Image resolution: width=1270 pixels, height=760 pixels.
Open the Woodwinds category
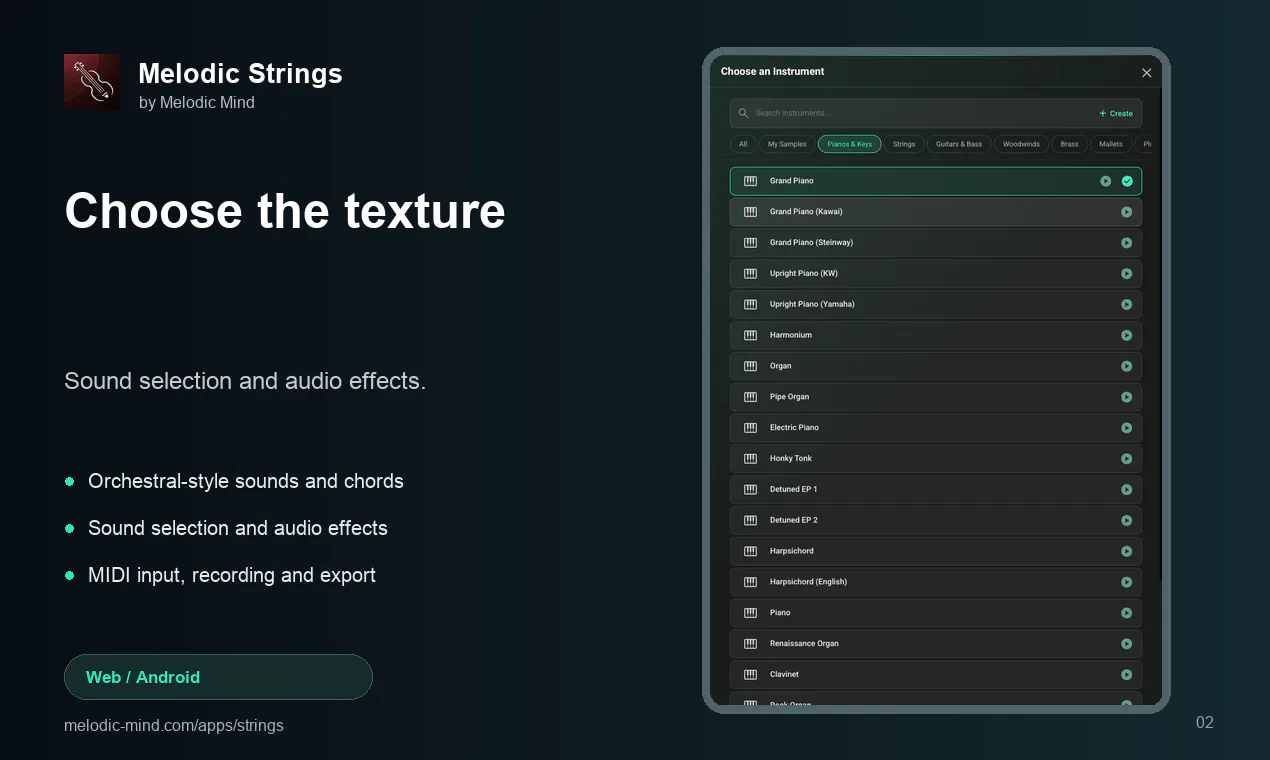pos(1021,144)
